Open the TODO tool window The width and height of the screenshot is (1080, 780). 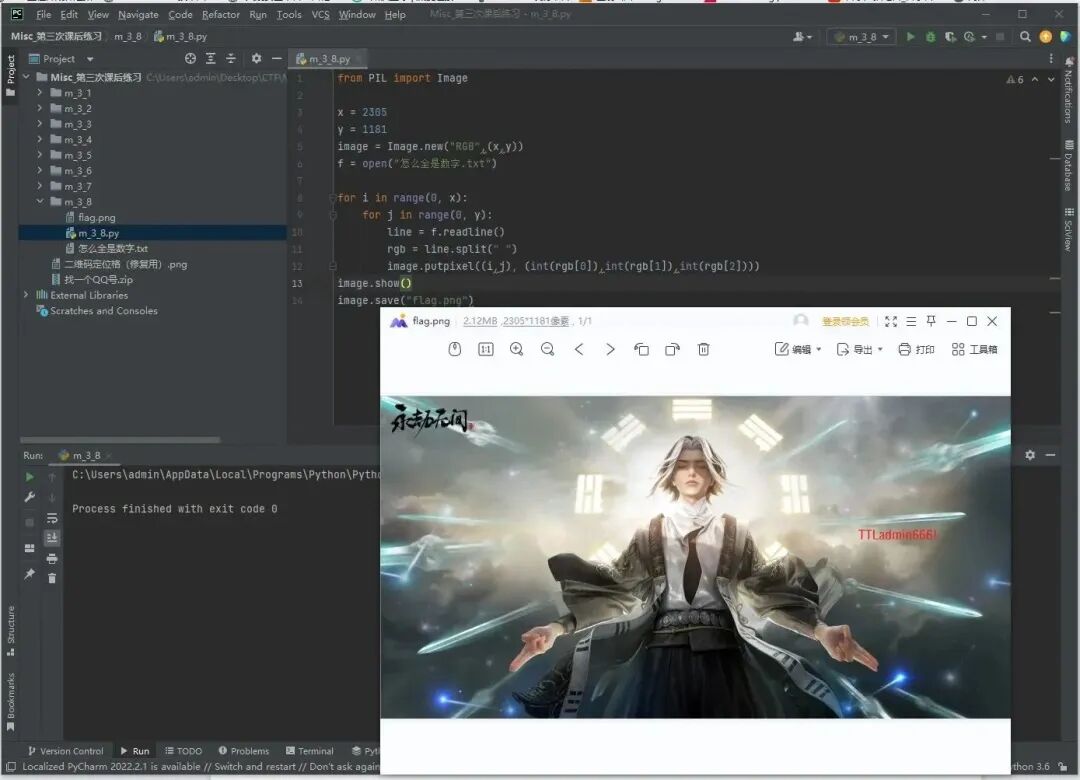tap(183, 750)
